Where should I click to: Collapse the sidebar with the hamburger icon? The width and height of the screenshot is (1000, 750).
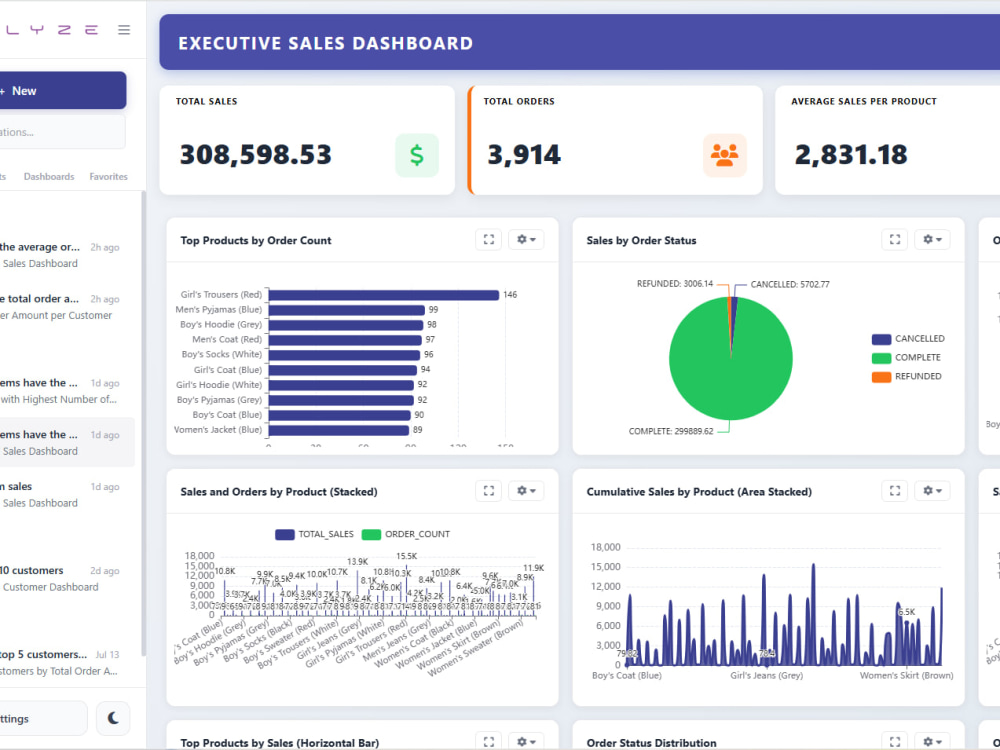pos(124,30)
